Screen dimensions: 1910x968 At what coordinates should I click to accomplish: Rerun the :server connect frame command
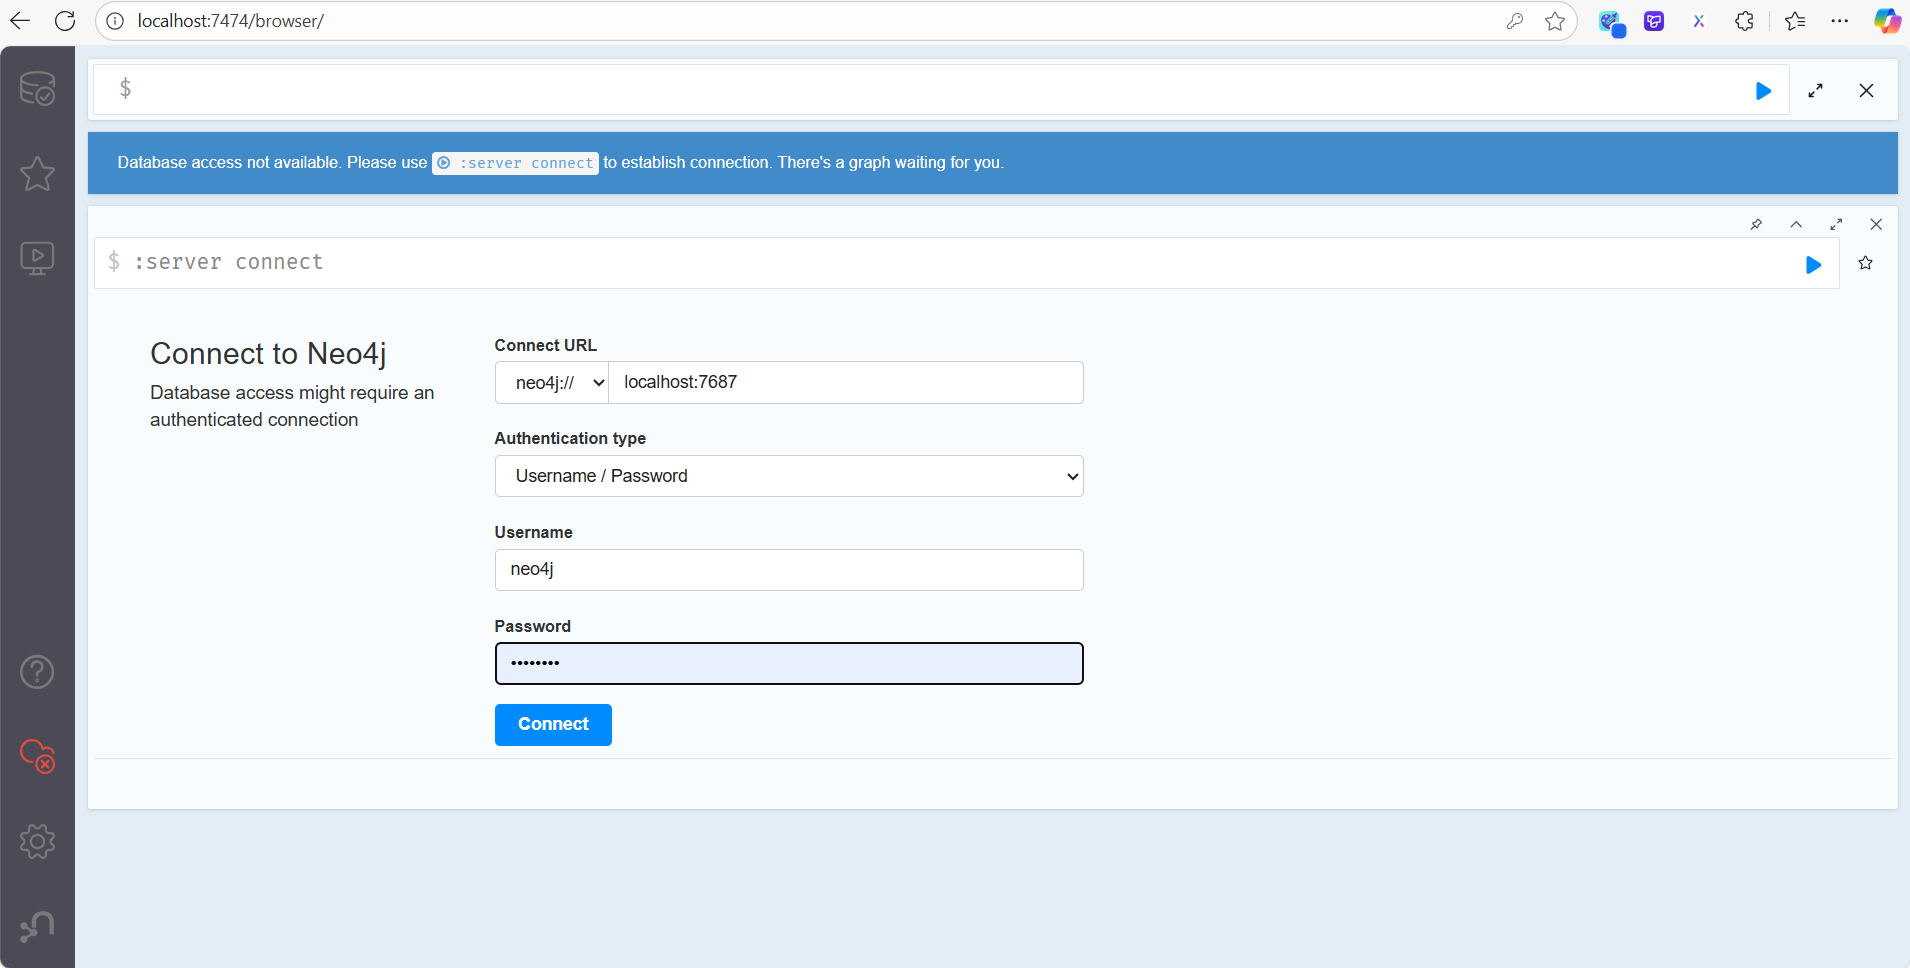(1813, 265)
